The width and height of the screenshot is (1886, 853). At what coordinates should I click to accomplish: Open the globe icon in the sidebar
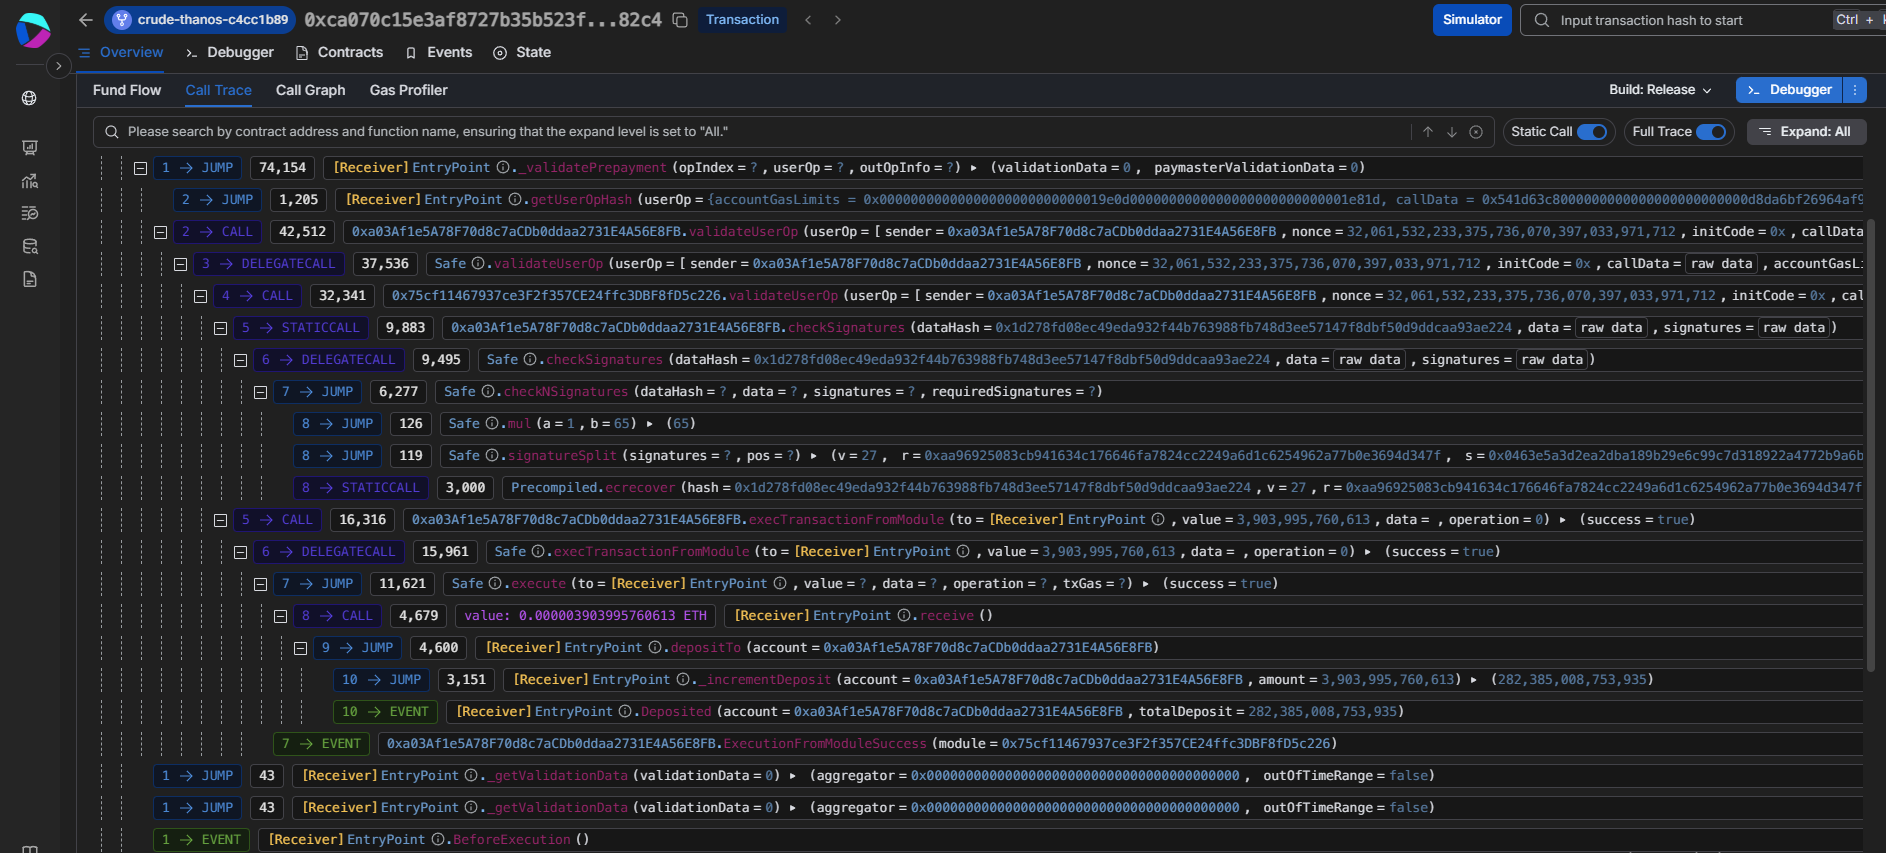click(30, 98)
